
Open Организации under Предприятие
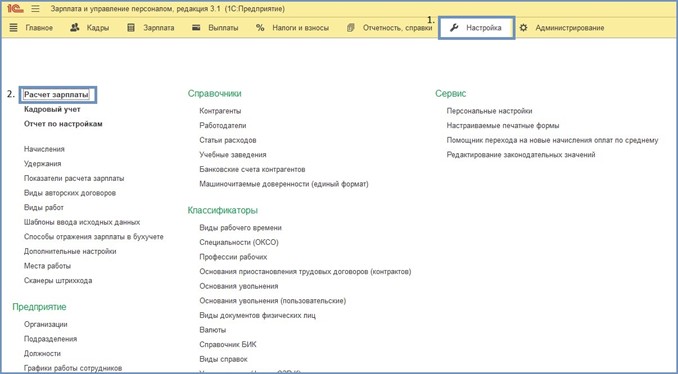[45, 324]
